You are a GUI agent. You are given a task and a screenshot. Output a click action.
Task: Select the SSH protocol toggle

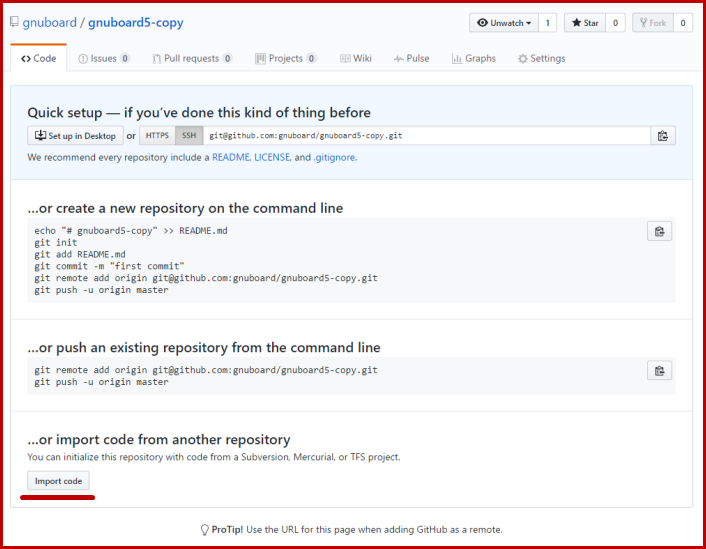189,136
